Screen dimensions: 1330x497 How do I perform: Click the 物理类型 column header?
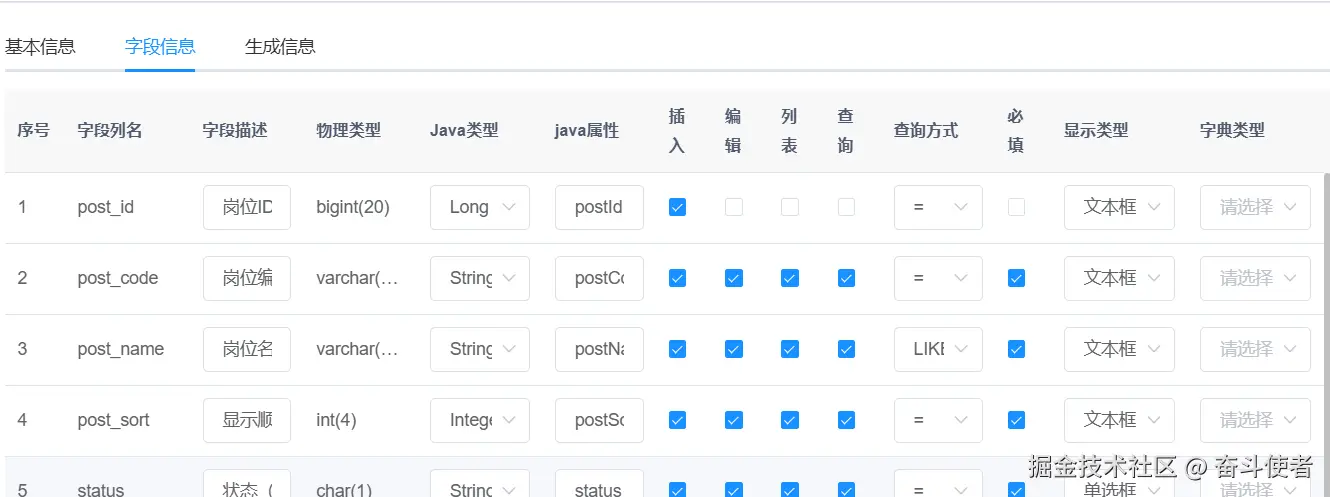click(349, 130)
